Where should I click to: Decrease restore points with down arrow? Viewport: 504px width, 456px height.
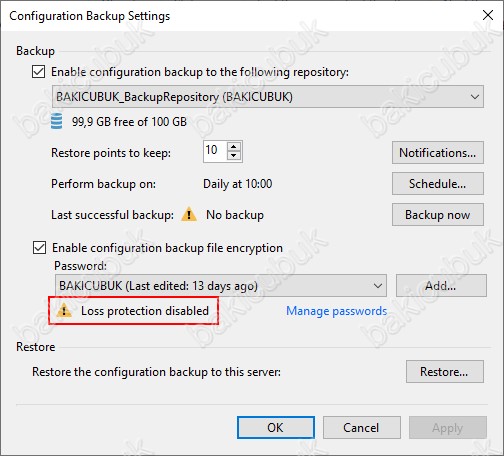tap(234, 156)
